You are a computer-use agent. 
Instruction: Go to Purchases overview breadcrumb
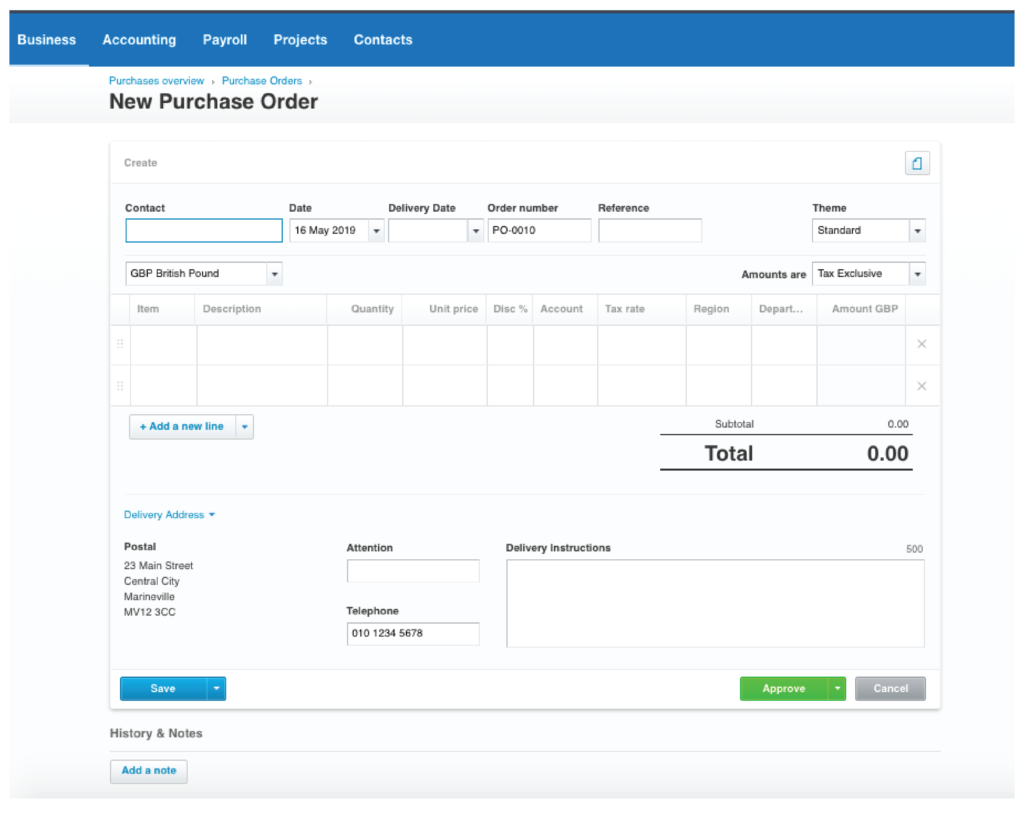click(x=156, y=81)
